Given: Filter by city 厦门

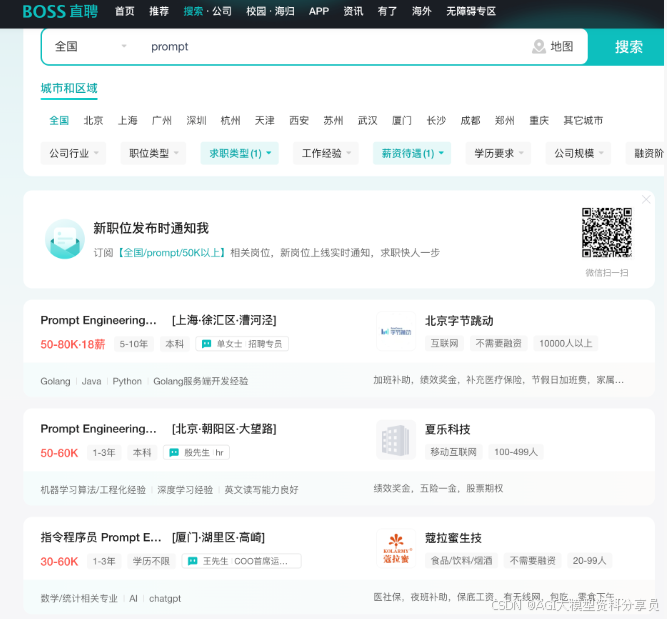Looking at the screenshot, I should (402, 120).
